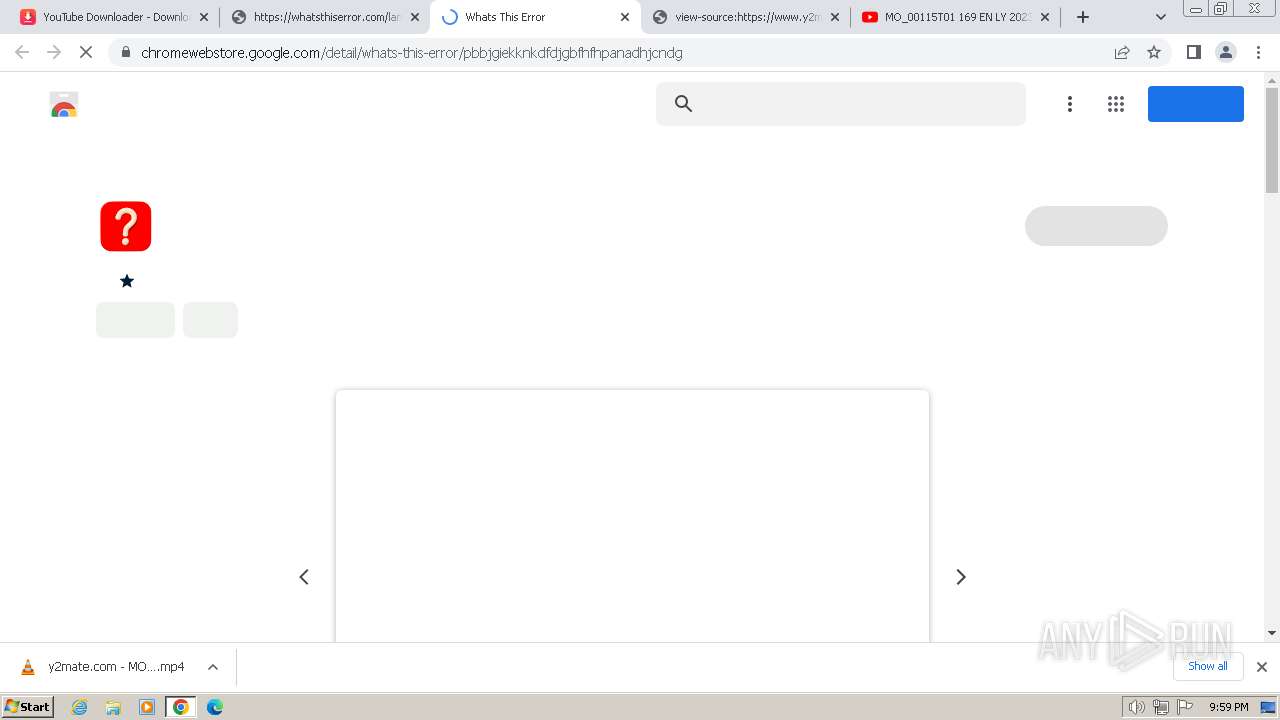This screenshot has width=1280, height=720.
Task: Close the whatsthiserror.com tab
Action: (415, 17)
